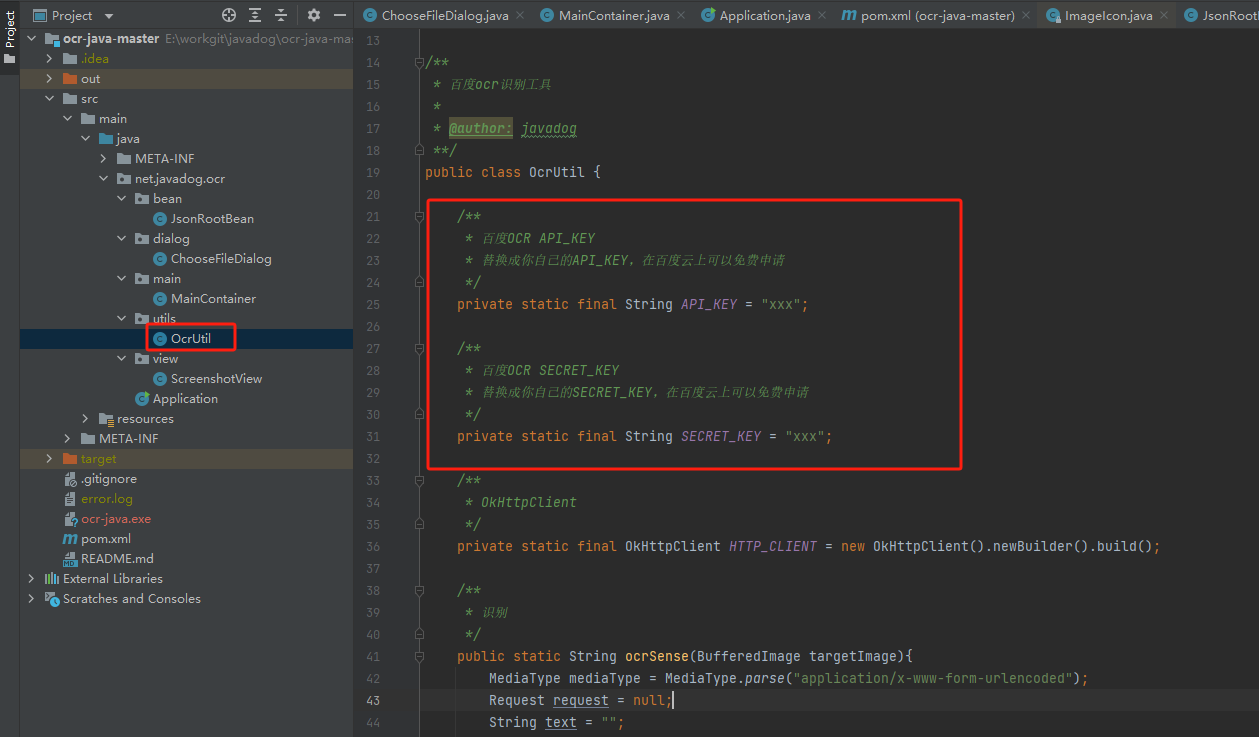Image resolution: width=1259 pixels, height=737 pixels.
Task: Expand the resources folder
Action: pos(86,418)
